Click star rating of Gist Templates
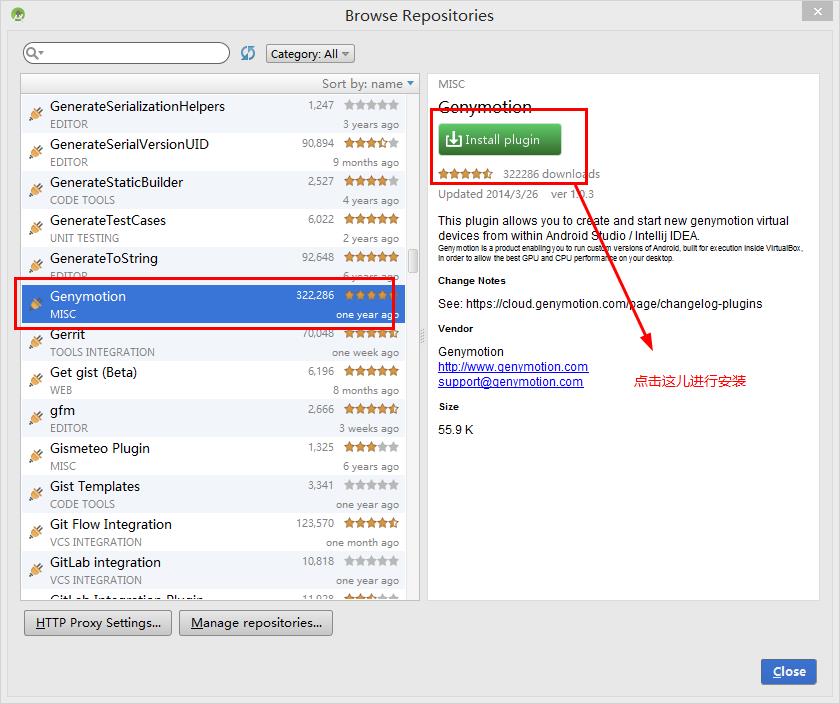 pos(371,485)
